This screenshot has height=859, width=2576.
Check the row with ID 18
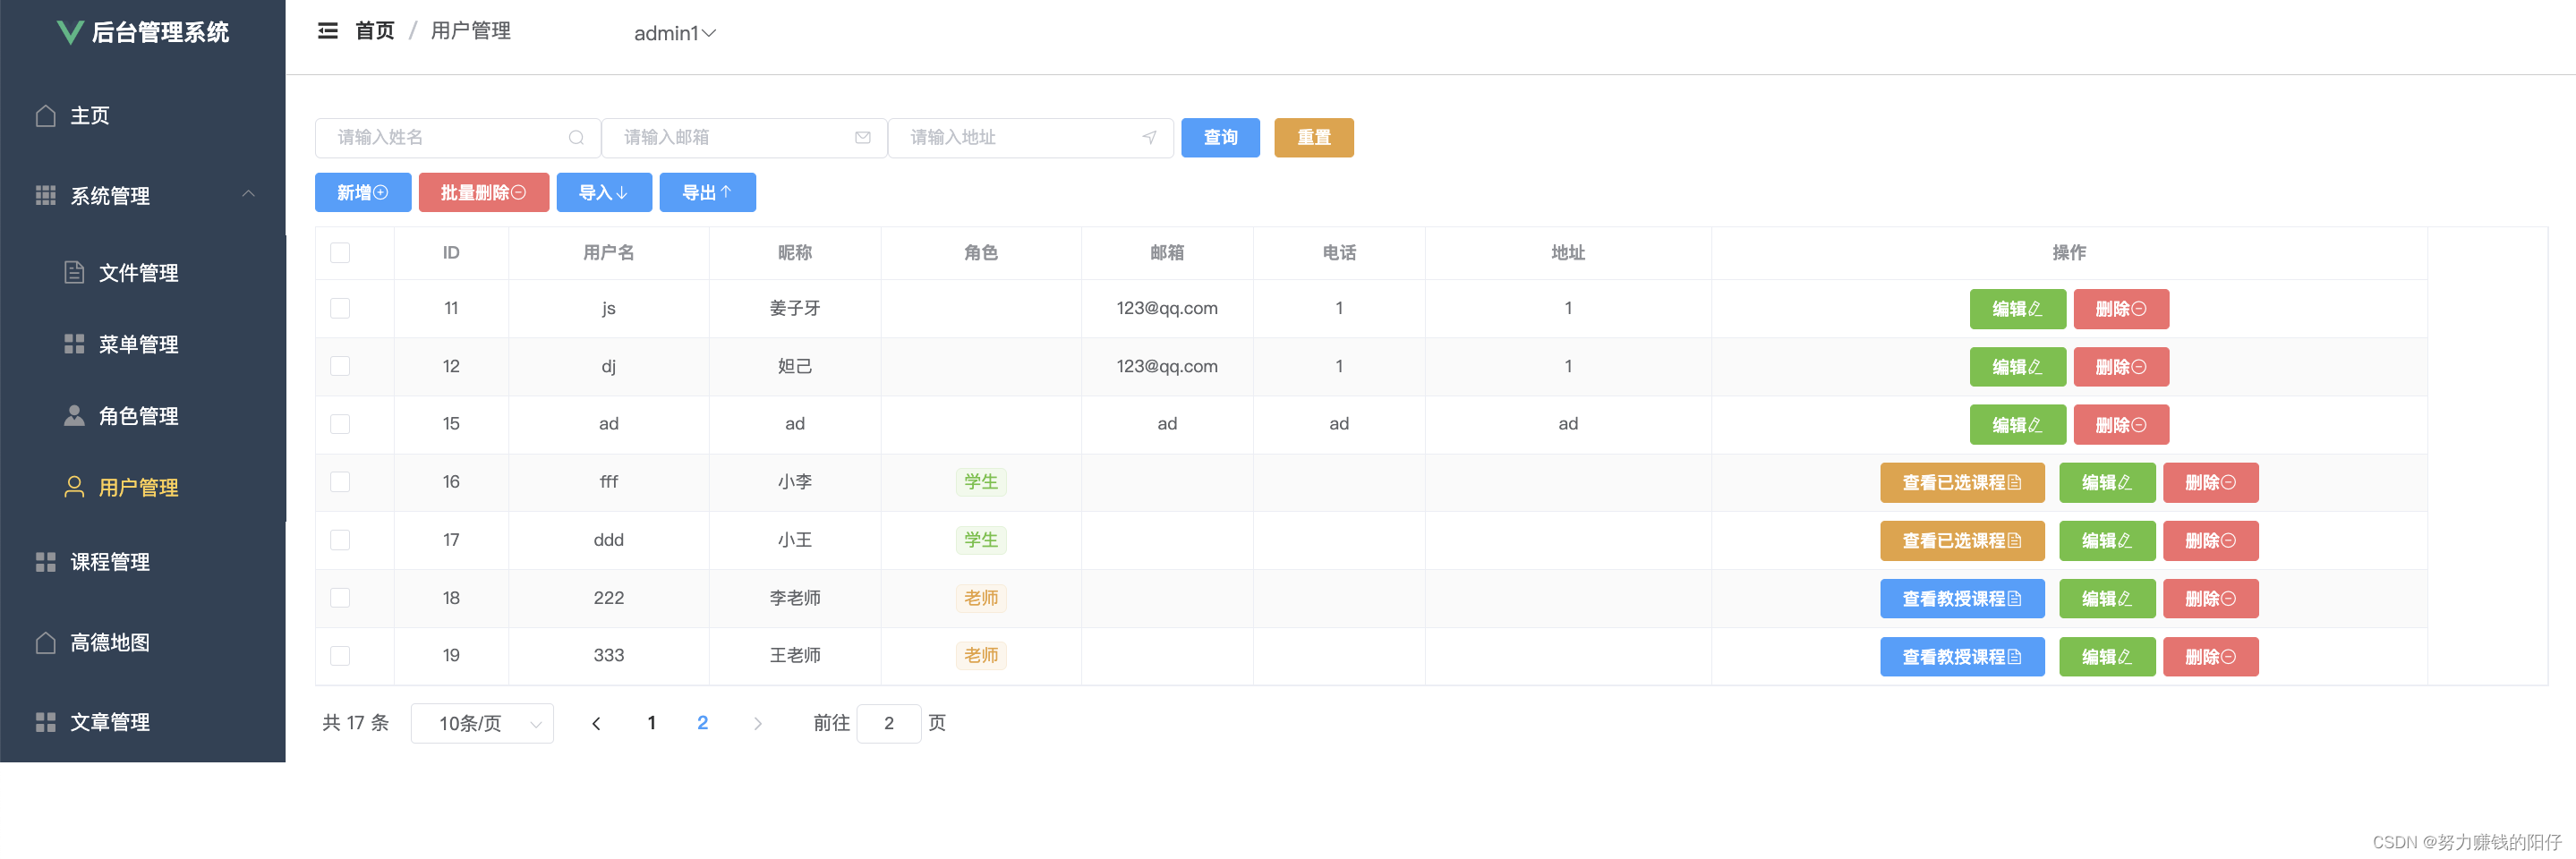click(x=340, y=598)
